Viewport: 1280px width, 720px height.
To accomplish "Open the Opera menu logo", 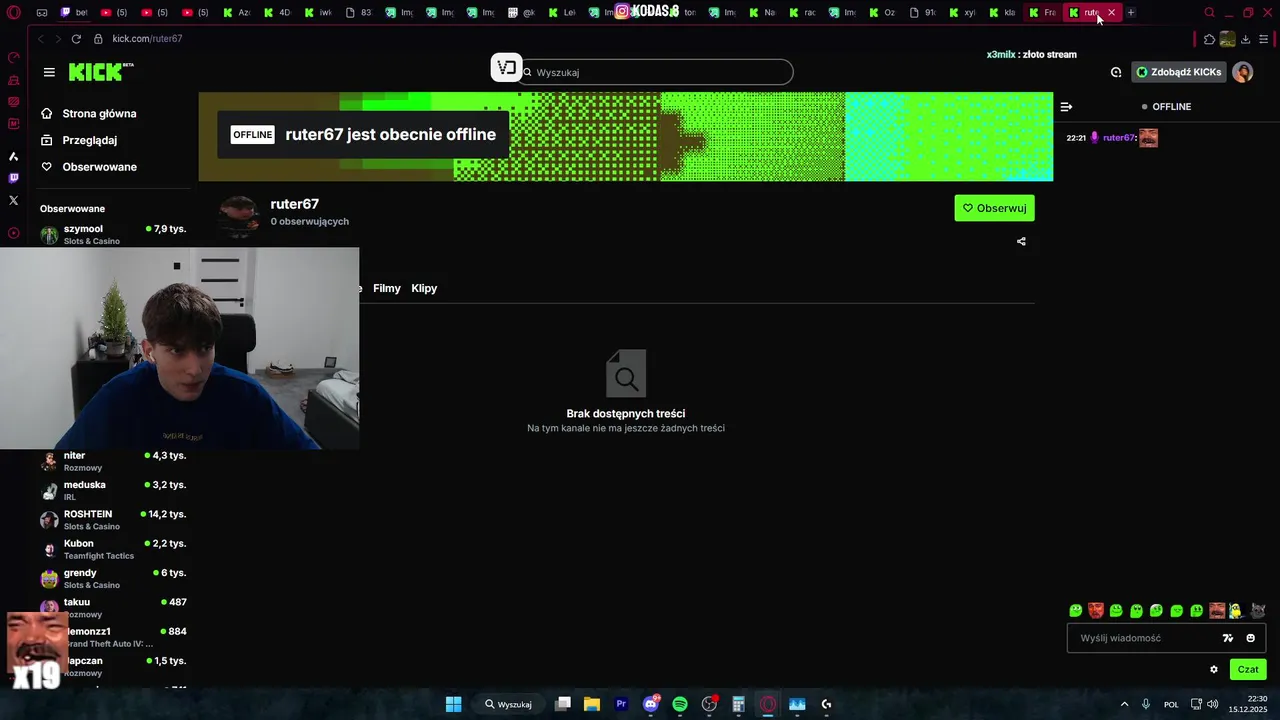I will click(13, 12).
